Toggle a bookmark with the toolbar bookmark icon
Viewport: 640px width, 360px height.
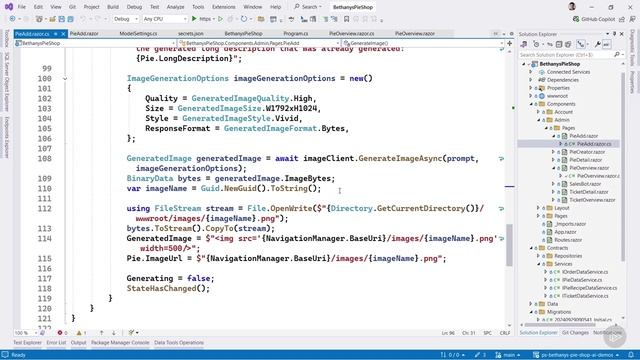click(346, 19)
